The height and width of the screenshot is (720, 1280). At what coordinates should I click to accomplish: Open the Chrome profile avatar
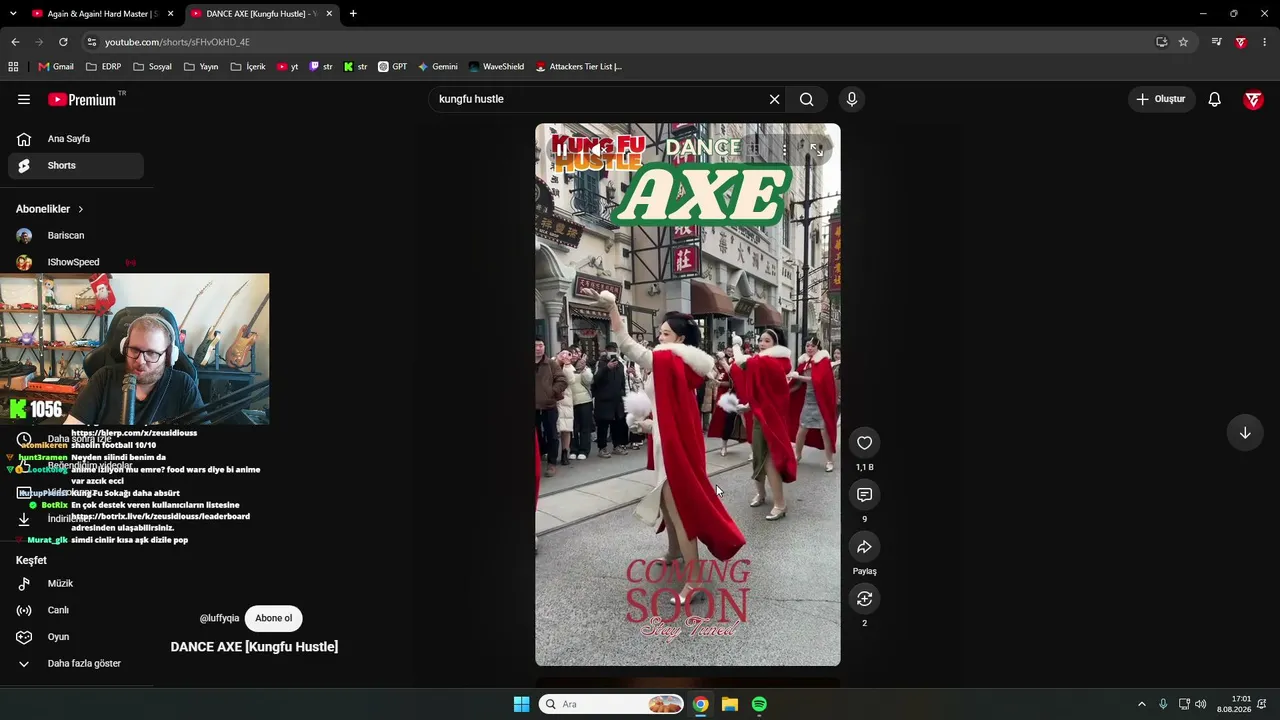coord(1241,42)
